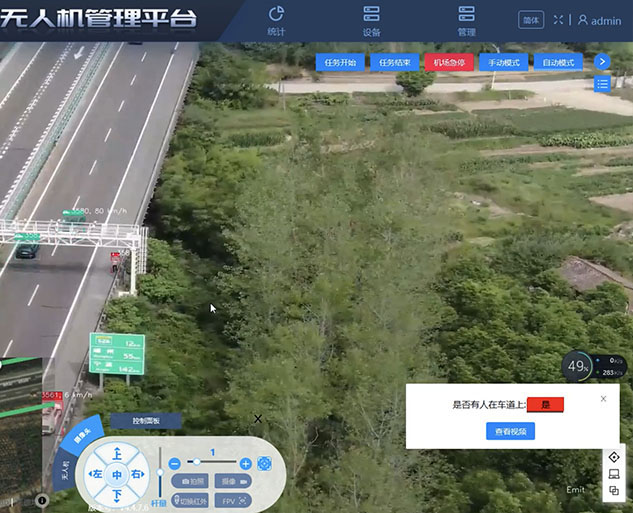Click 查看视频 to view the video
Screen dimensions: 633x513
[510, 431]
